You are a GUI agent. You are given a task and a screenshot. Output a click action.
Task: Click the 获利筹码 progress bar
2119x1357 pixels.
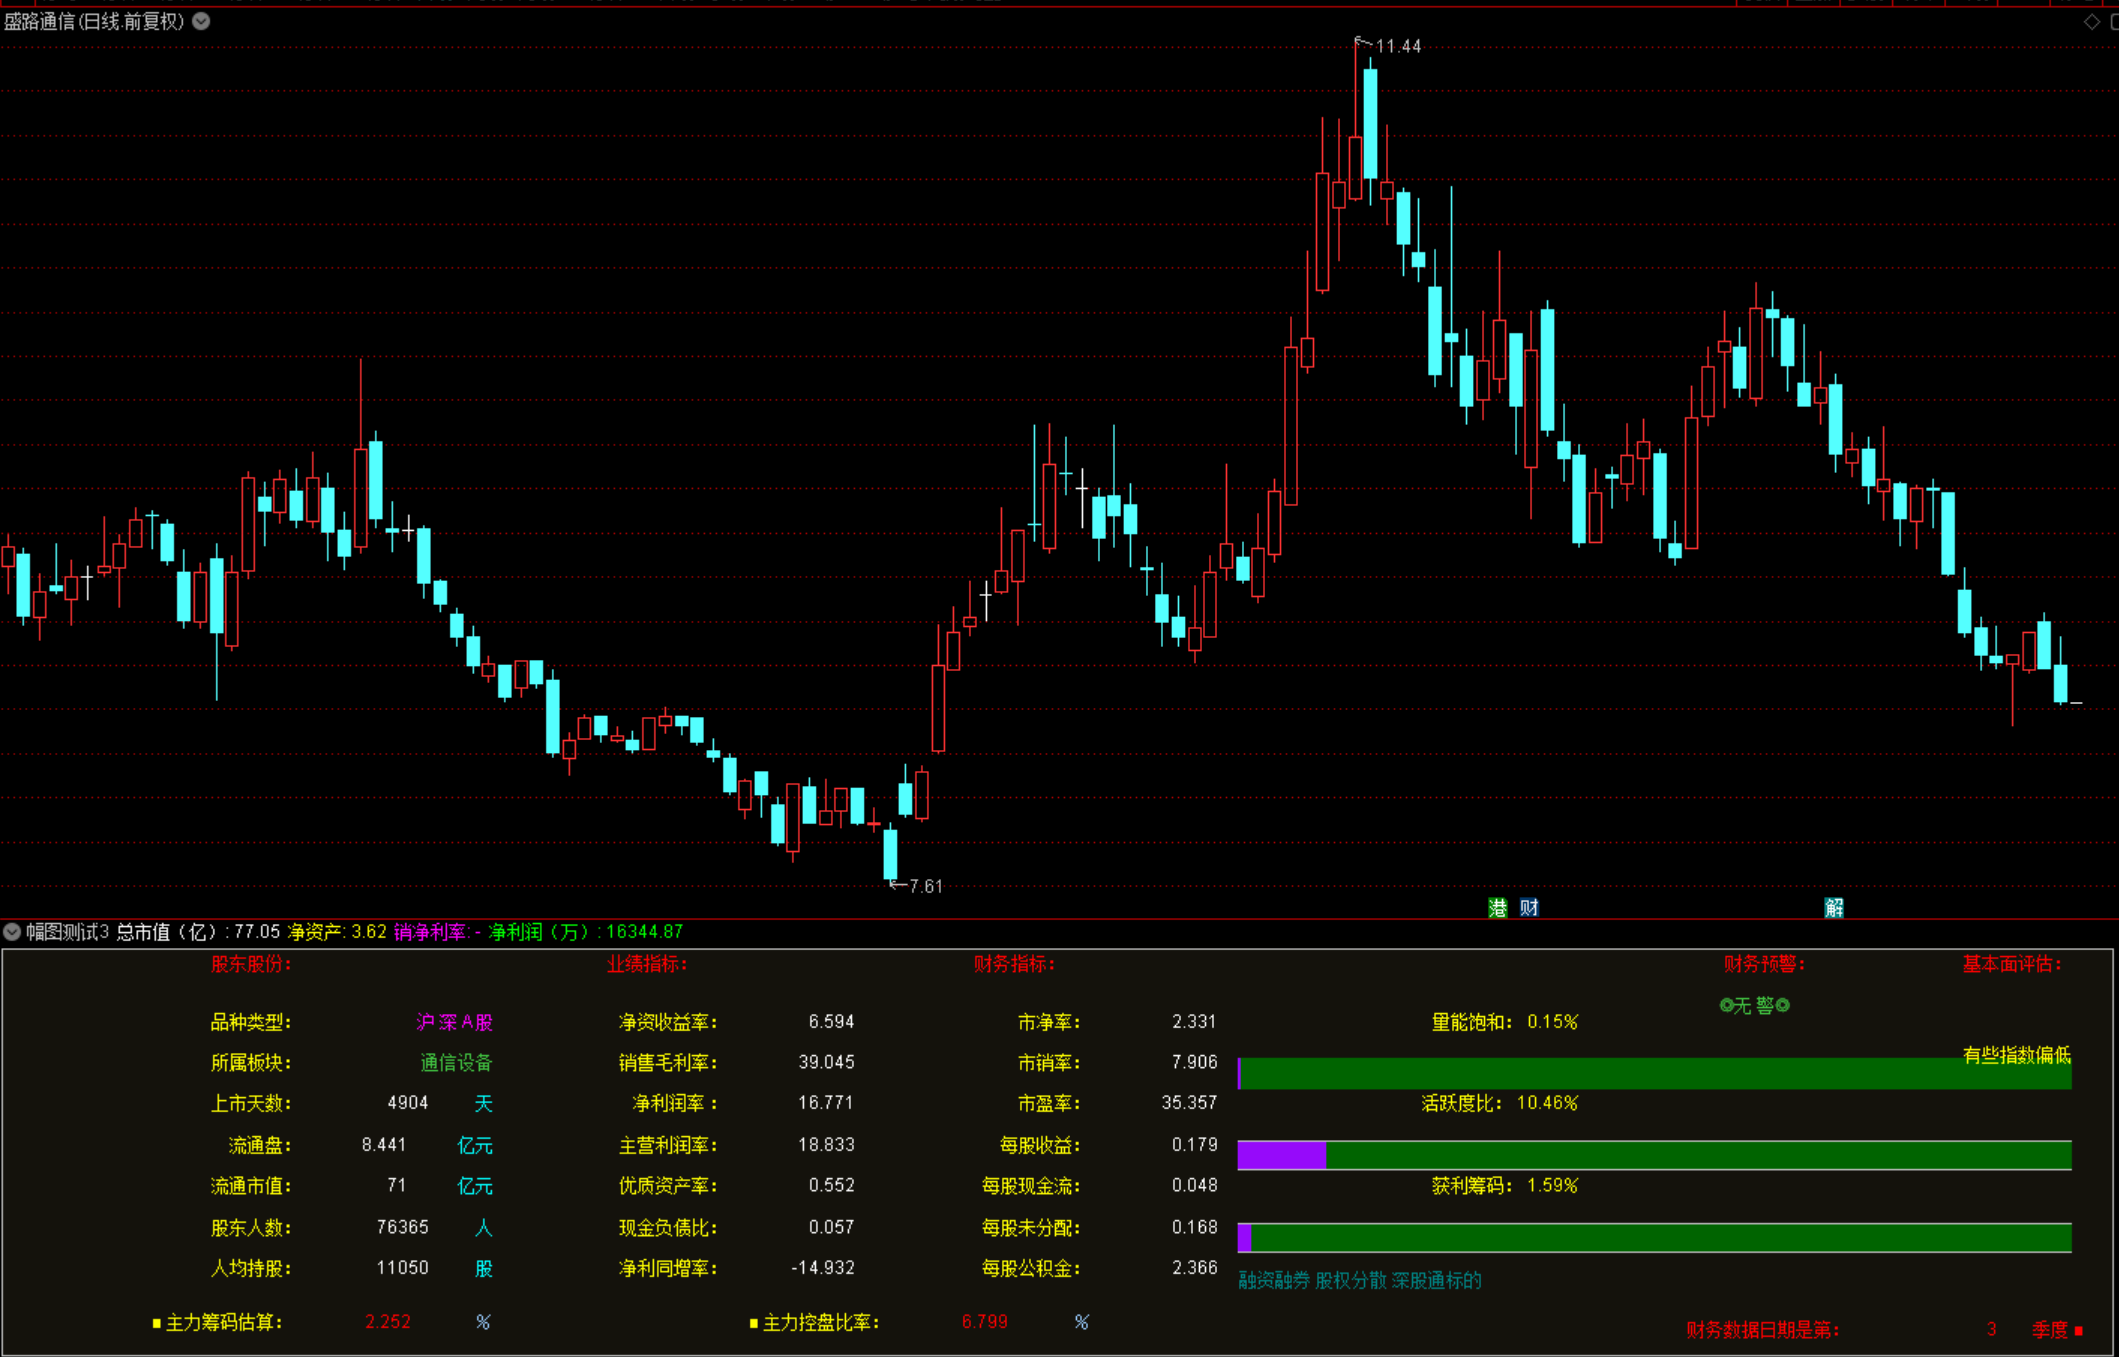pos(1654,1237)
